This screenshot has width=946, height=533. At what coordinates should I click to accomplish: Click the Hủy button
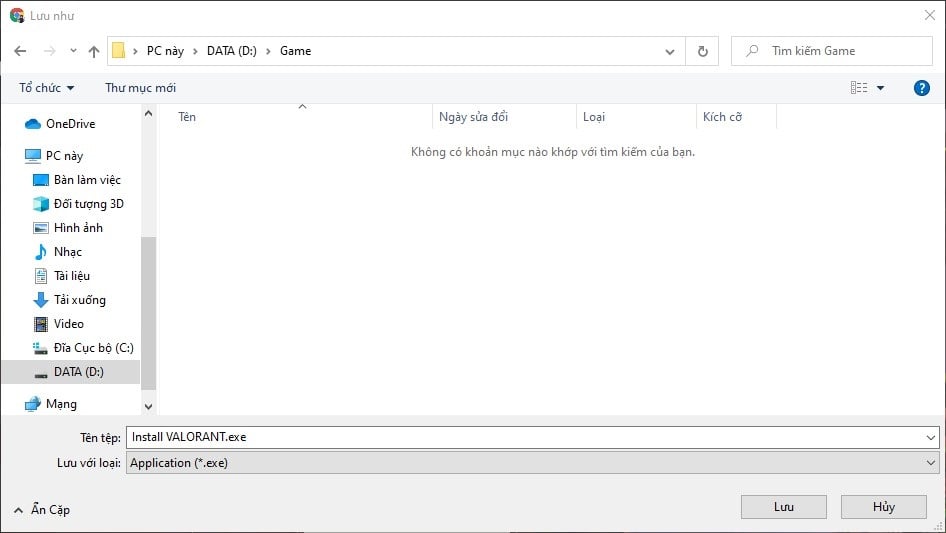[883, 507]
